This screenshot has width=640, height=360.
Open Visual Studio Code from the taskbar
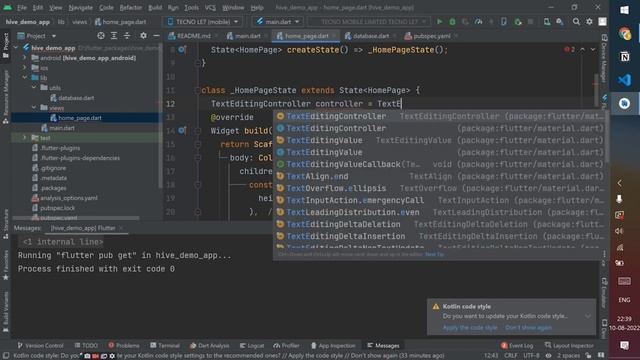pyautogui.click(x=624, y=80)
